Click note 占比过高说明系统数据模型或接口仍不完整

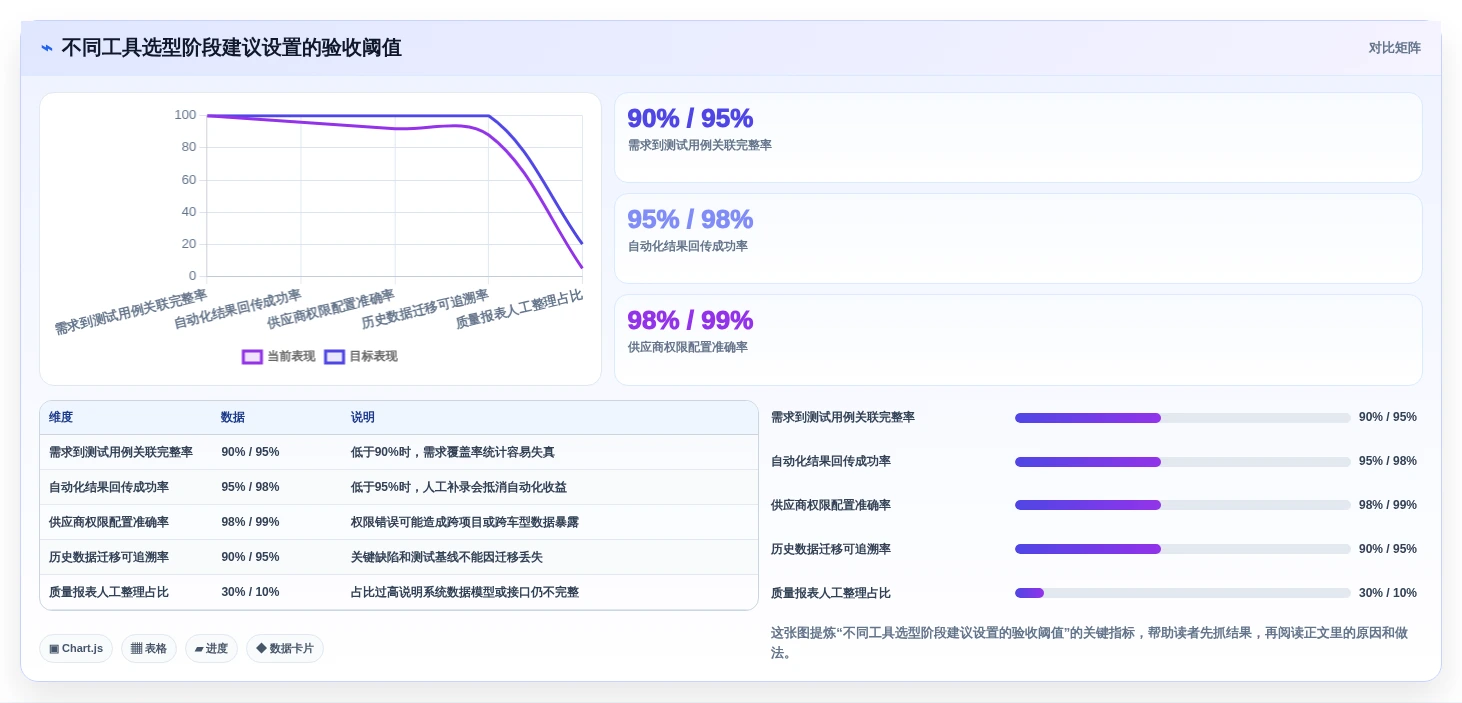[x=465, y=592]
